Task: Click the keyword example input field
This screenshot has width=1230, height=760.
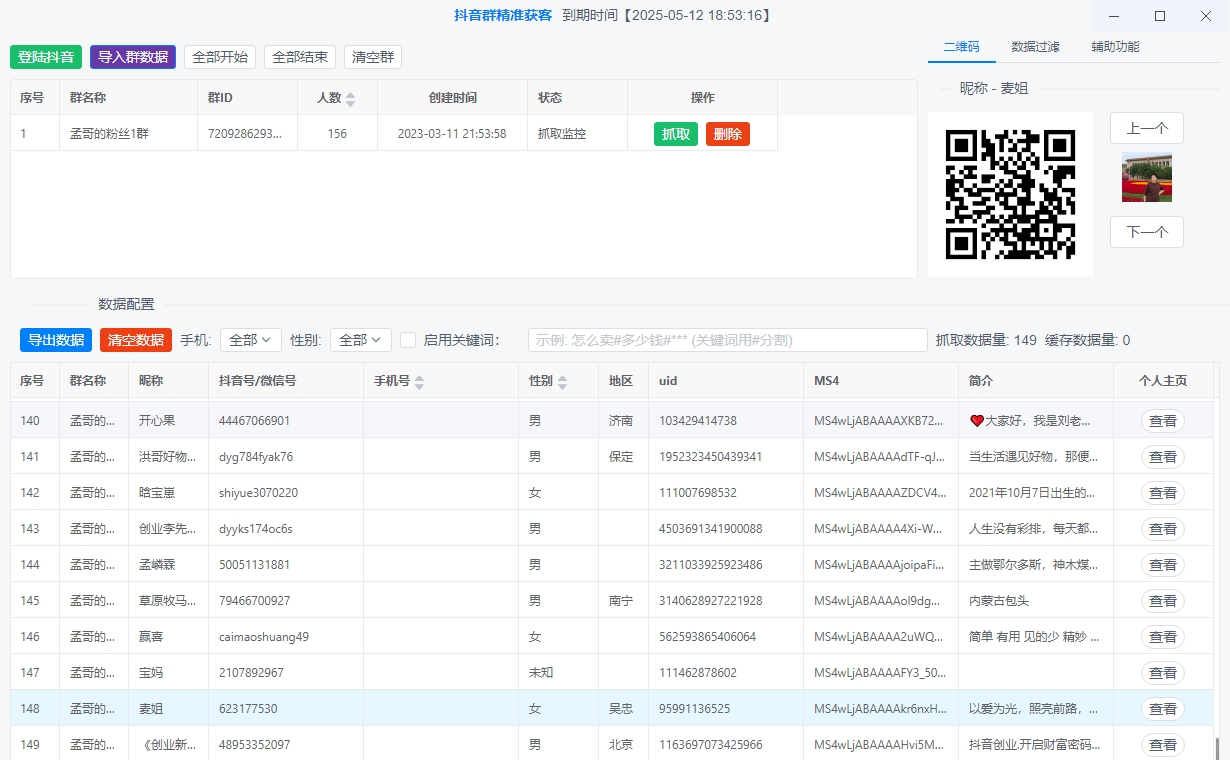Action: coord(727,340)
